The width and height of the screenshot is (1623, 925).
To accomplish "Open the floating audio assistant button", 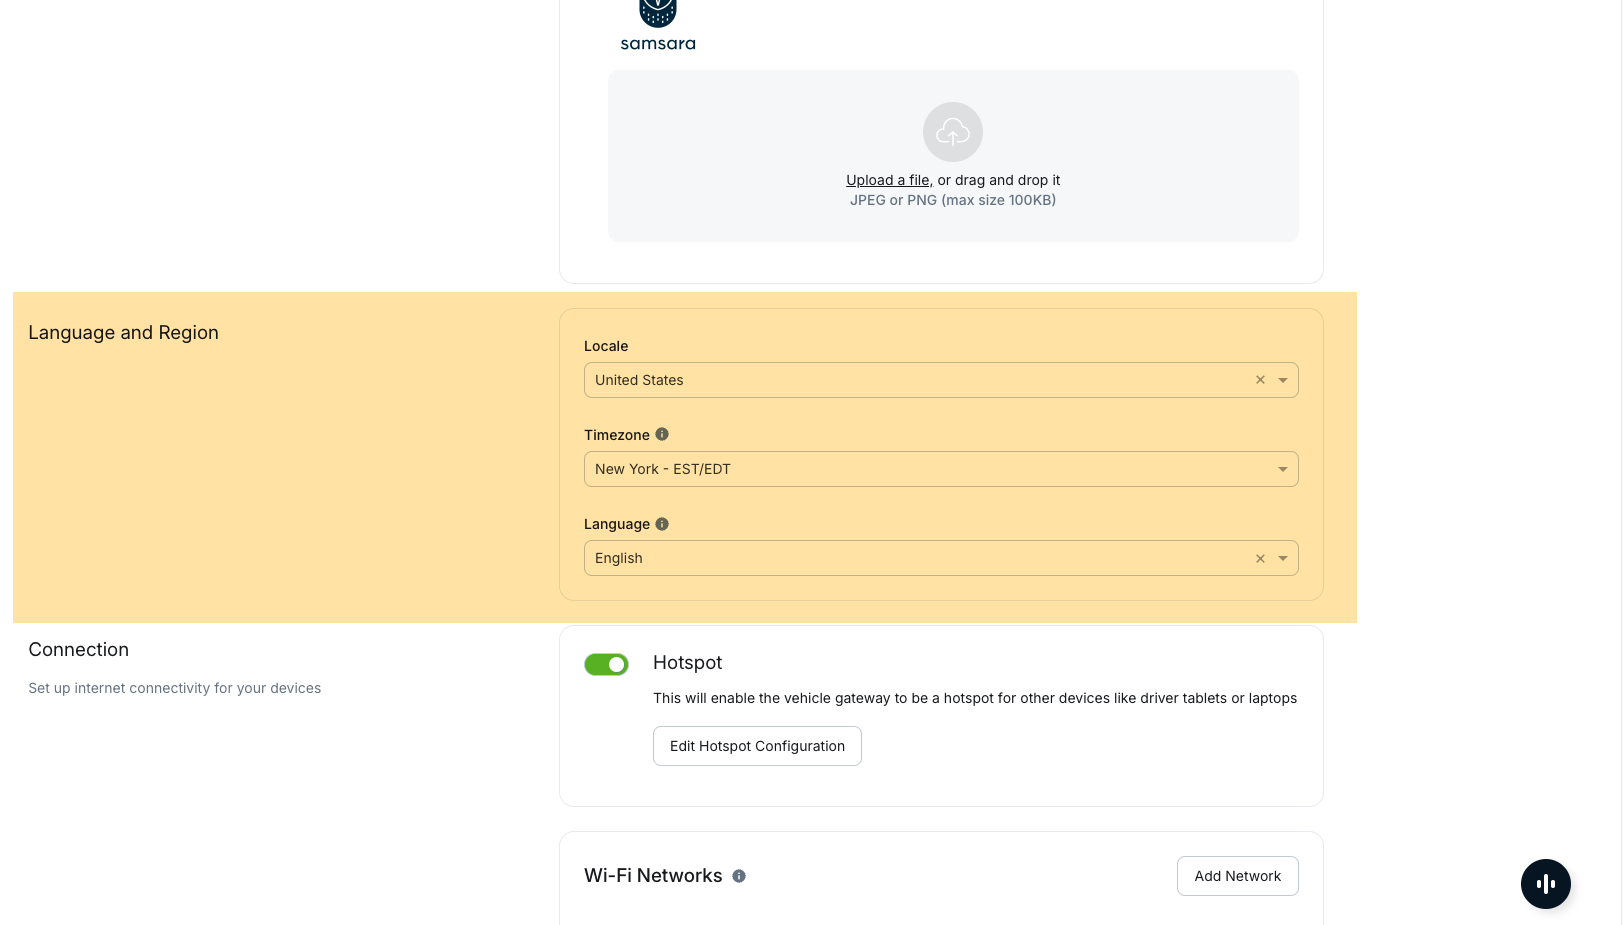I will click(1545, 884).
